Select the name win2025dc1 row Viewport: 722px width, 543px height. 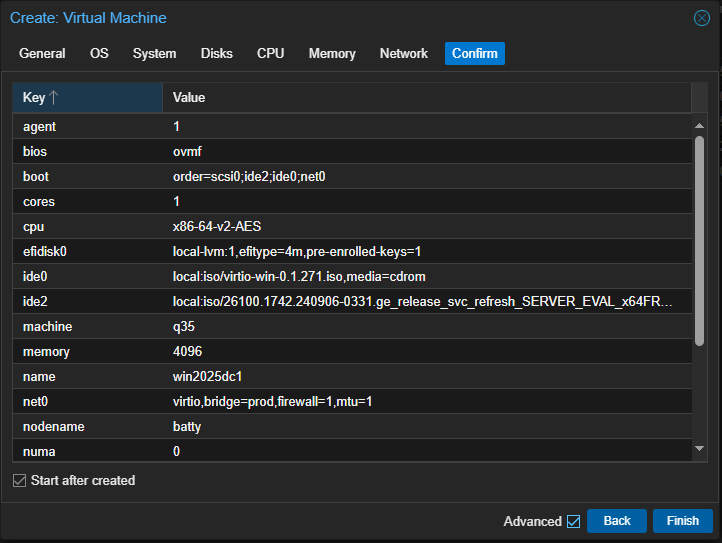coord(350,377)
